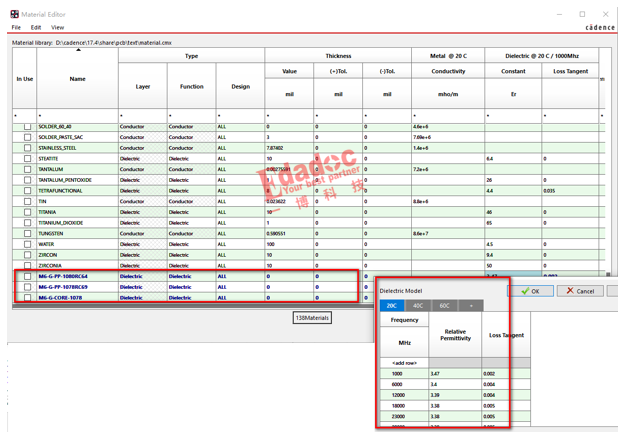The height and width of the screenshot is (433, 621).
Task: Tick the In Use checkbox for STEATITE
Action: point(27,158)
